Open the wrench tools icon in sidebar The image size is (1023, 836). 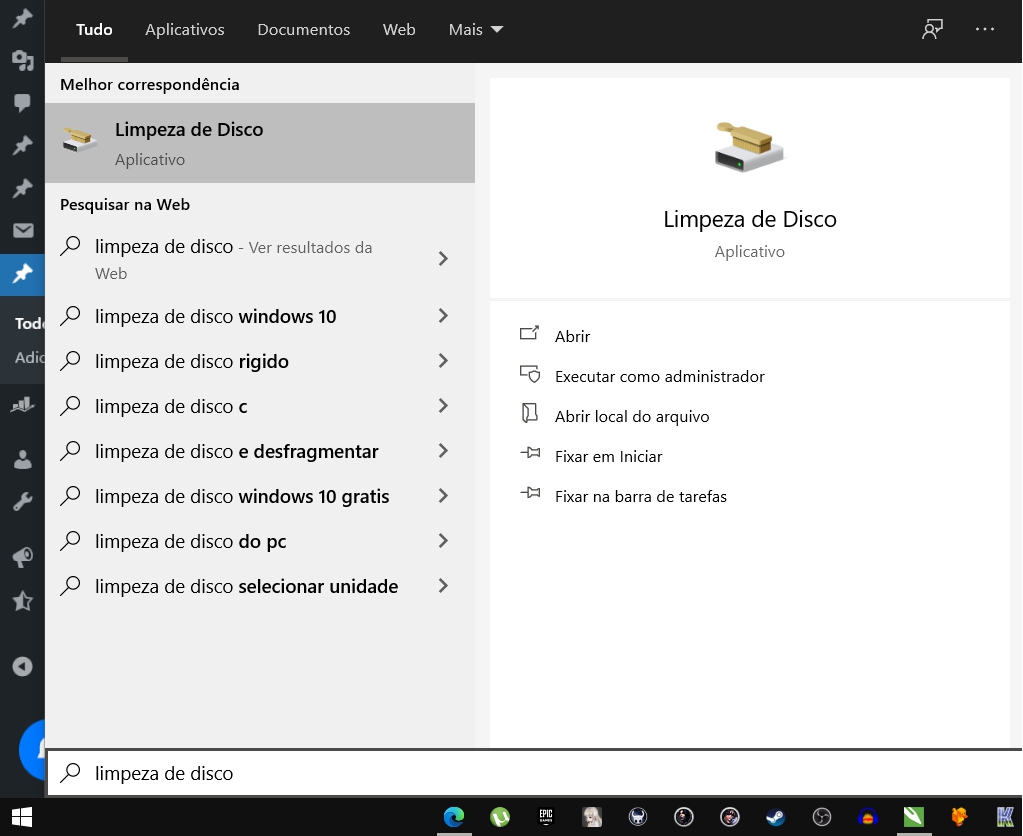coord(23,502)
